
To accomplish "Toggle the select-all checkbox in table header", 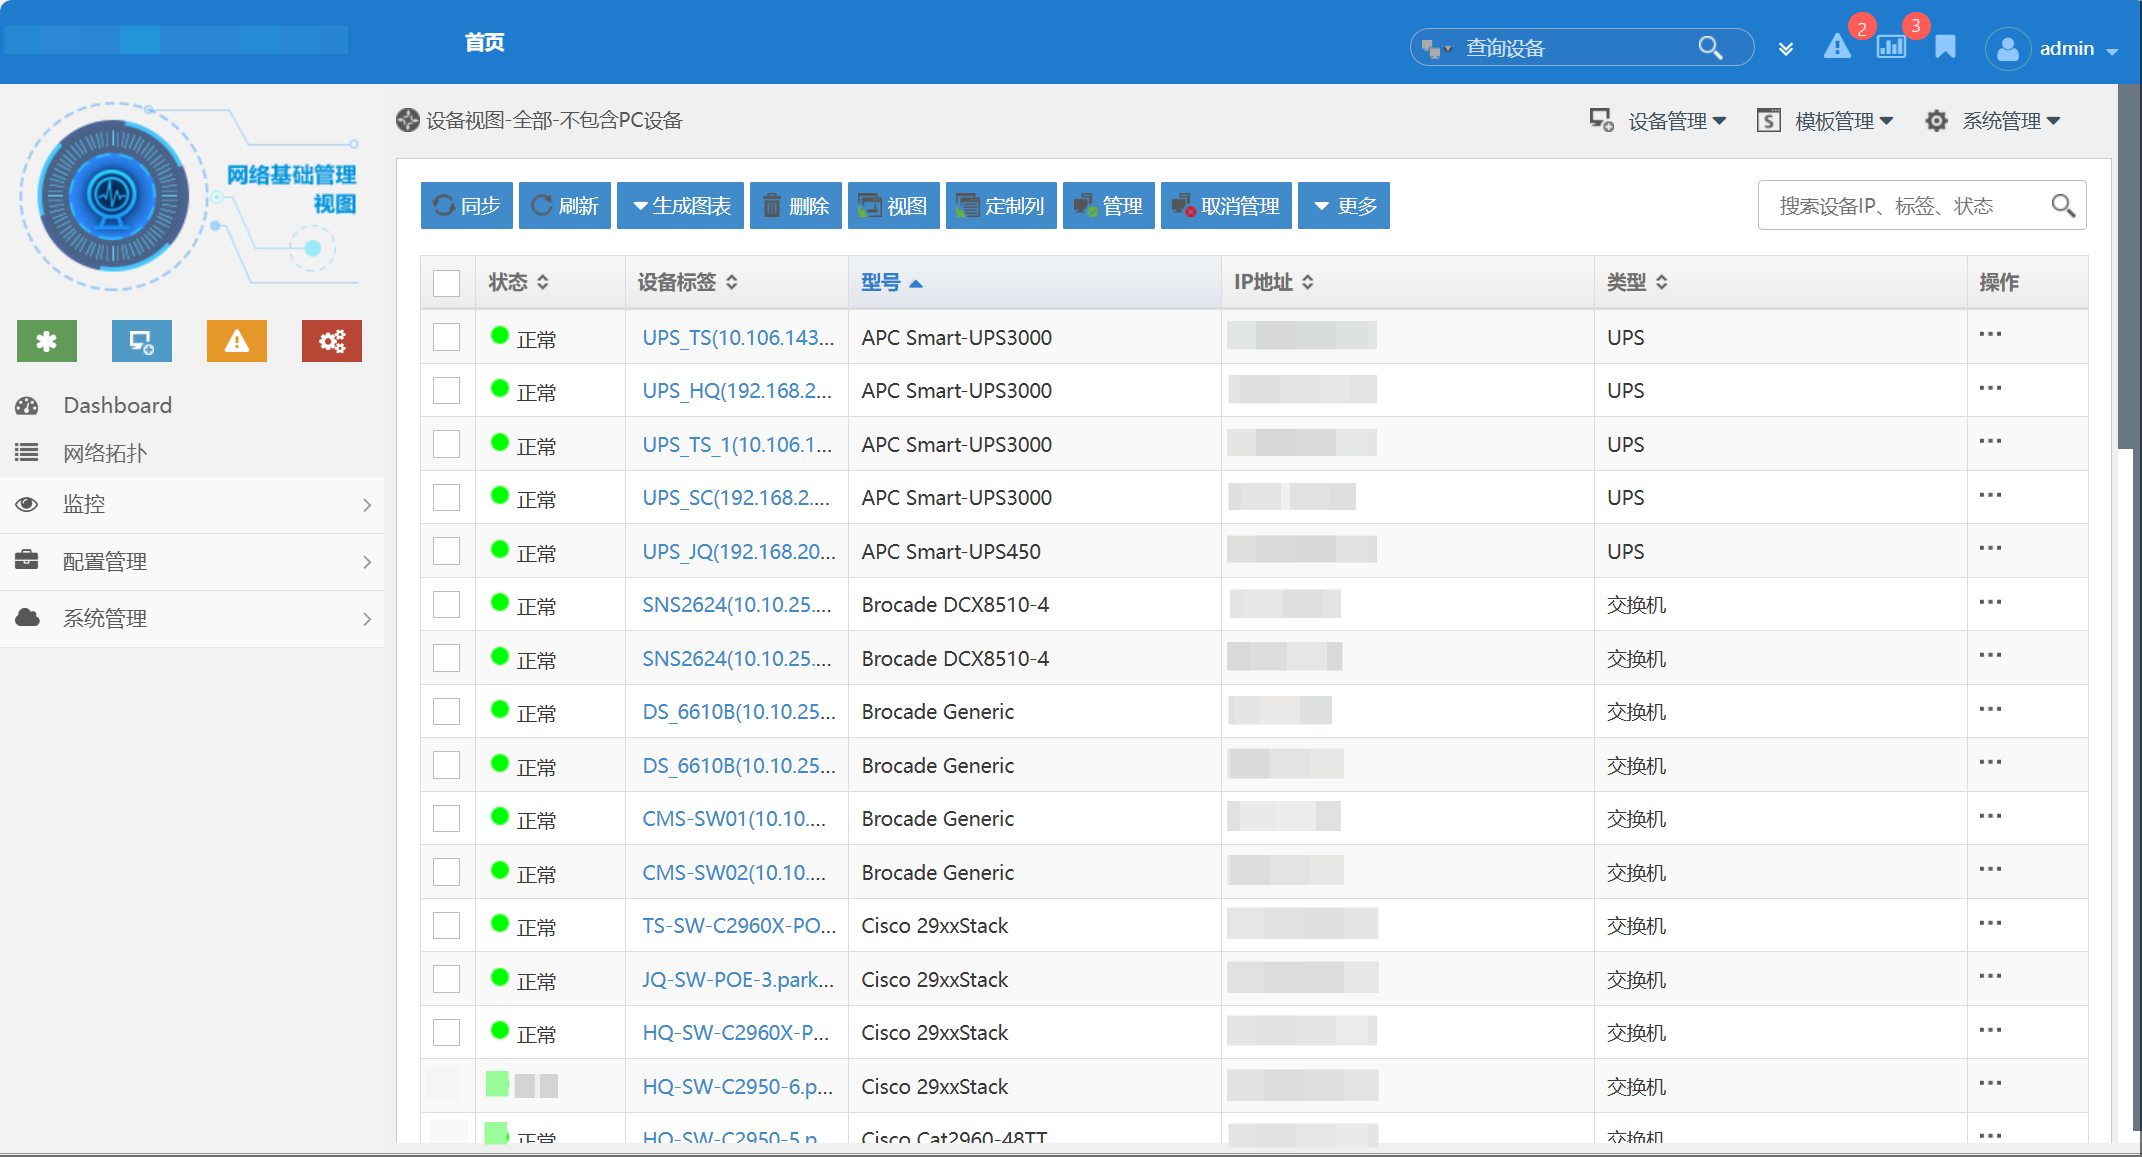I will coord(446,283).
